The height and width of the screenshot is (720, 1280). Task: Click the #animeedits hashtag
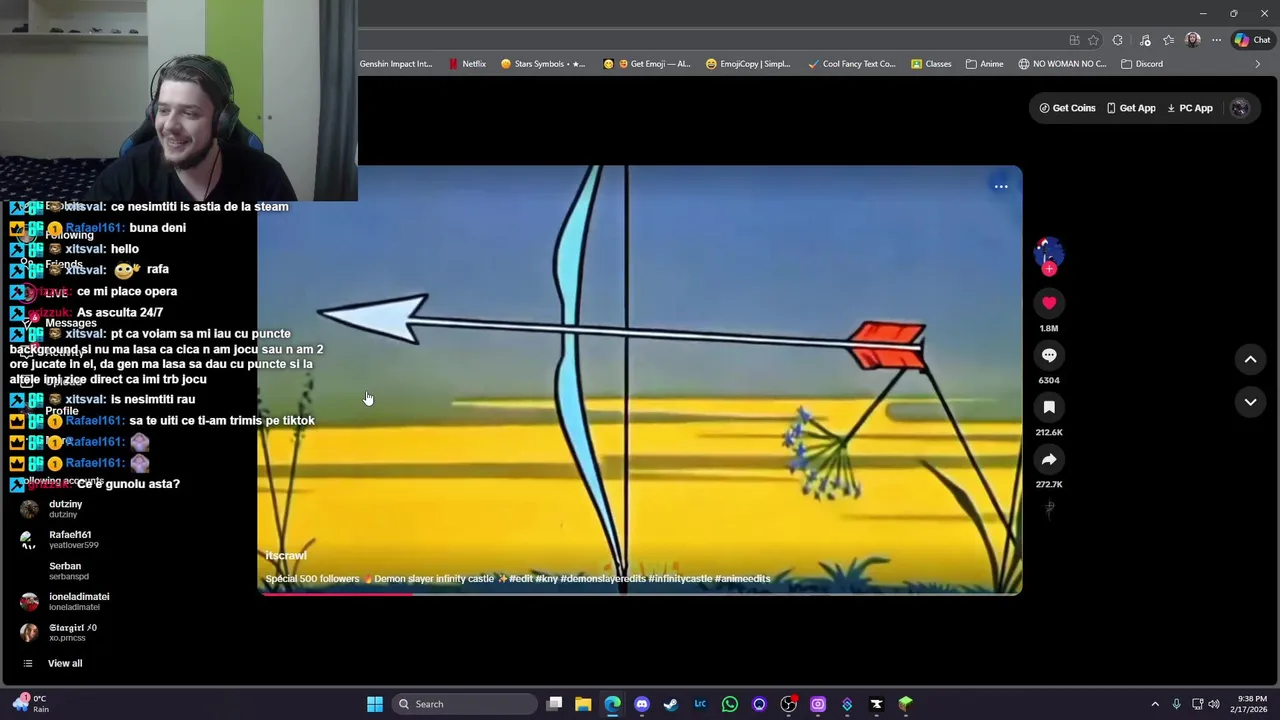742,579
